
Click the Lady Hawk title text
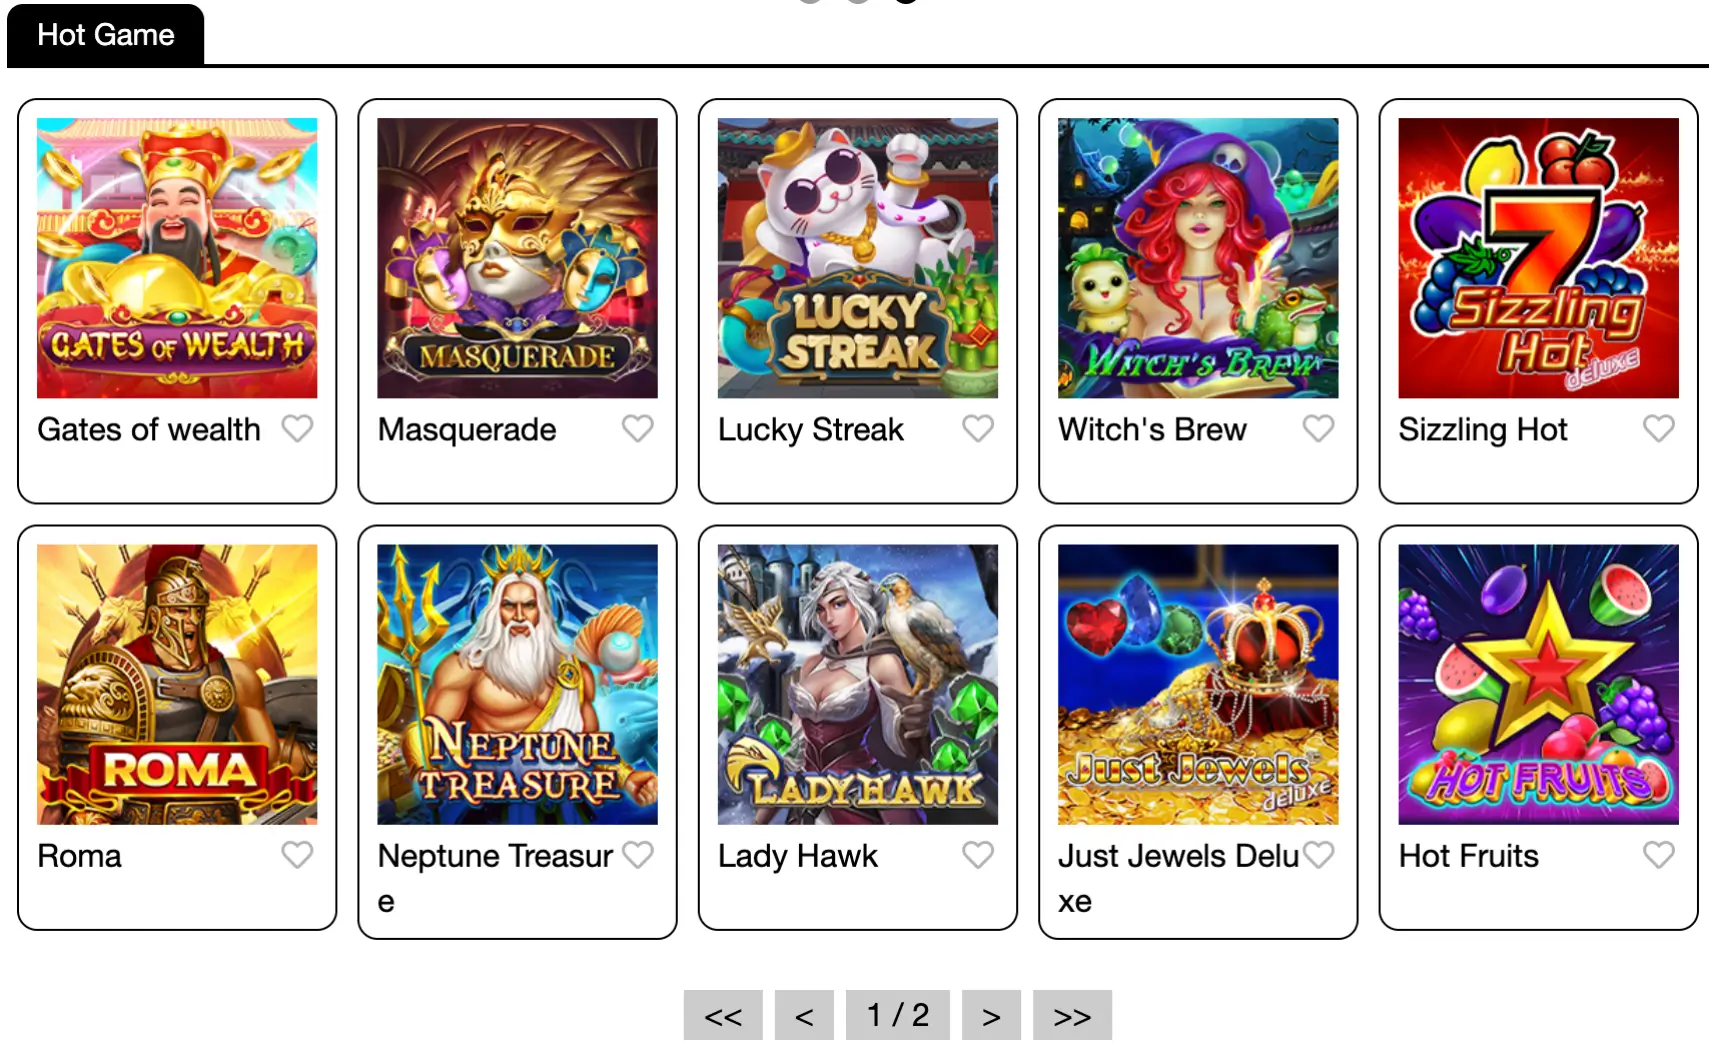798,856
